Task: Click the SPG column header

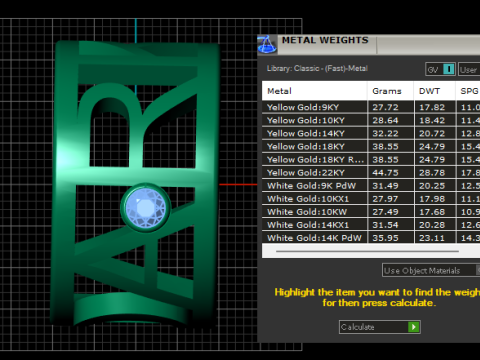Action: tap(468, 91)
